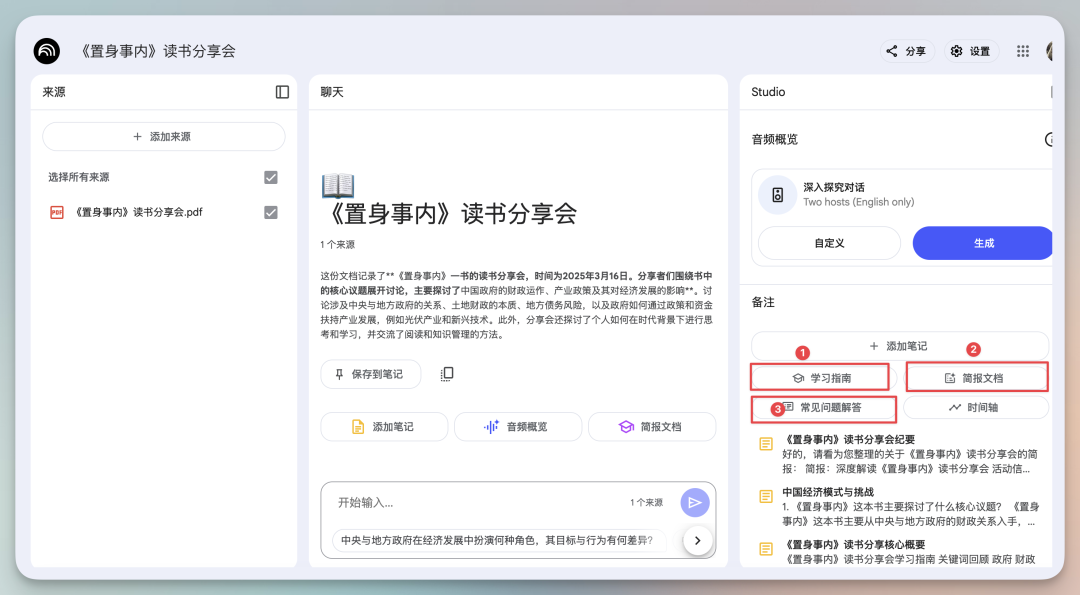Click the Save to note button with pin
The height and width of the screenshot is (595, 1080).
371,374
